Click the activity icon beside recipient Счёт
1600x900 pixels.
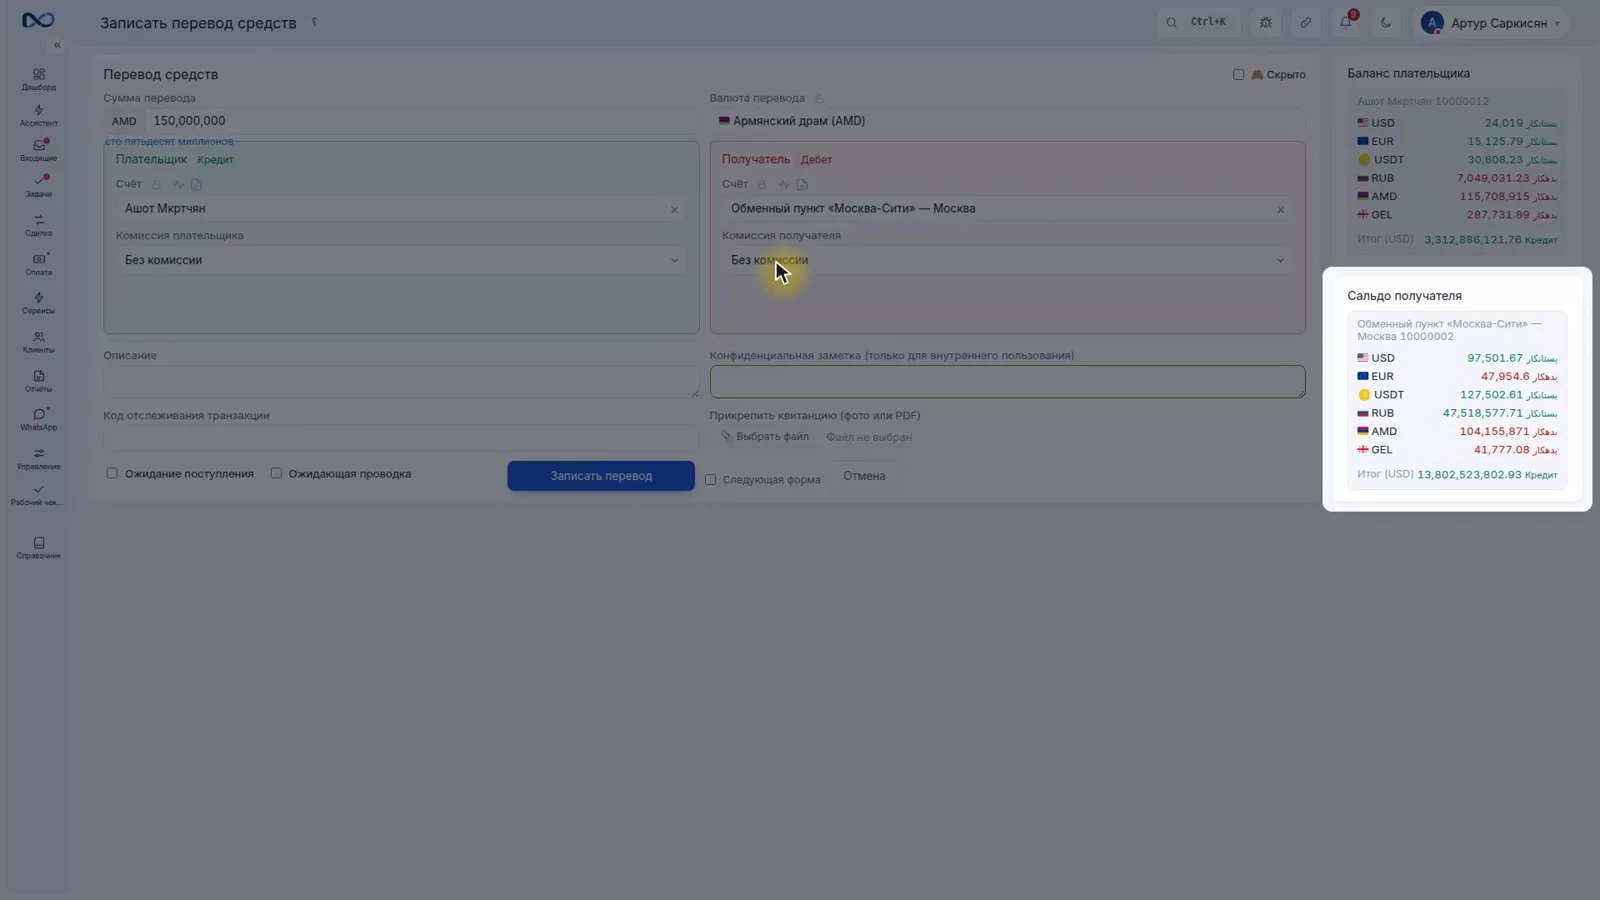click(784, 184)
